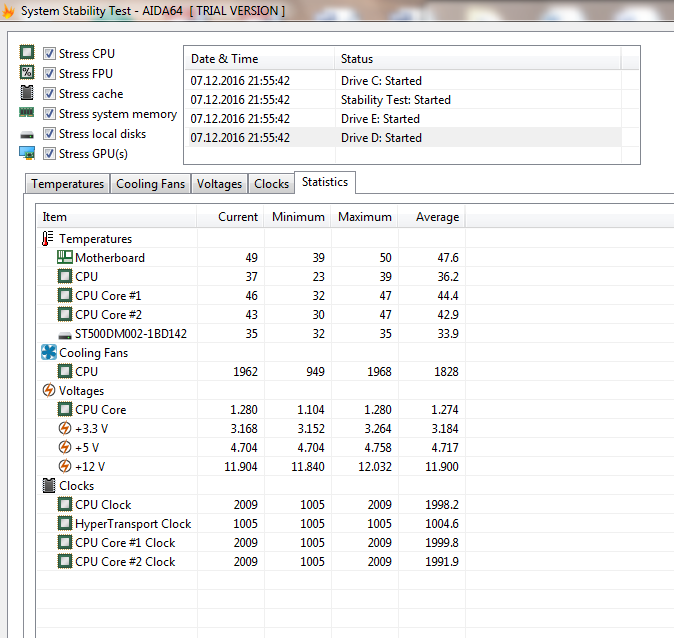
Task: Click the chip icon of Clocks group
Action: point(49,485)
